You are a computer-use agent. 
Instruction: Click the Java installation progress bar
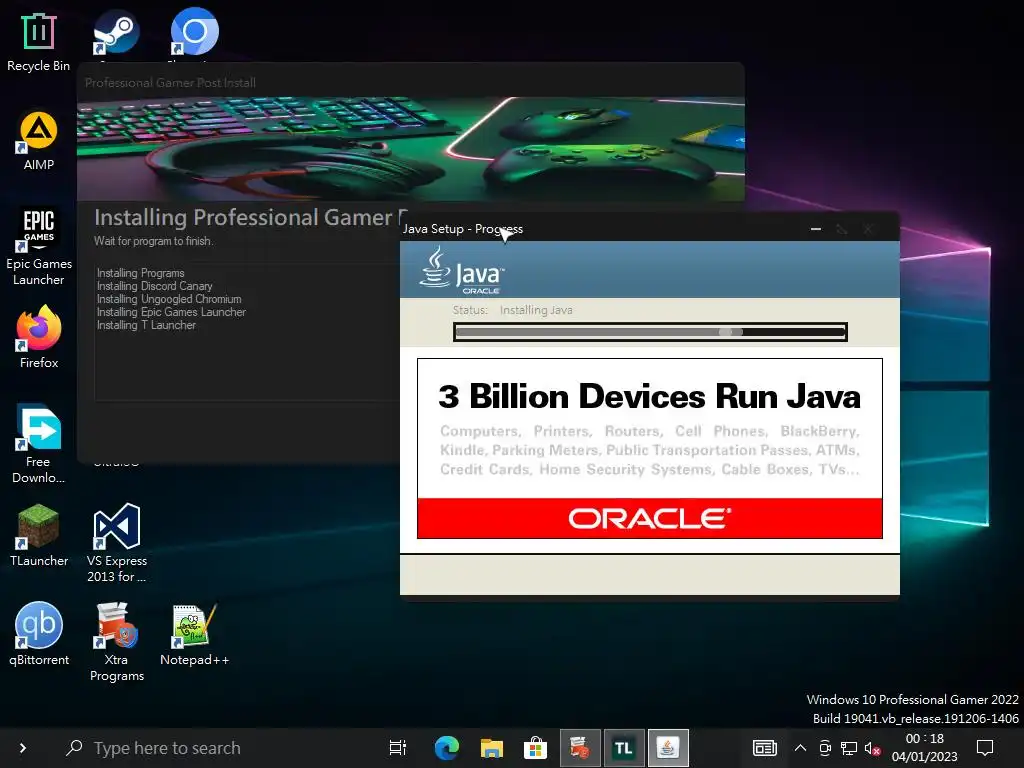[650, 332]
